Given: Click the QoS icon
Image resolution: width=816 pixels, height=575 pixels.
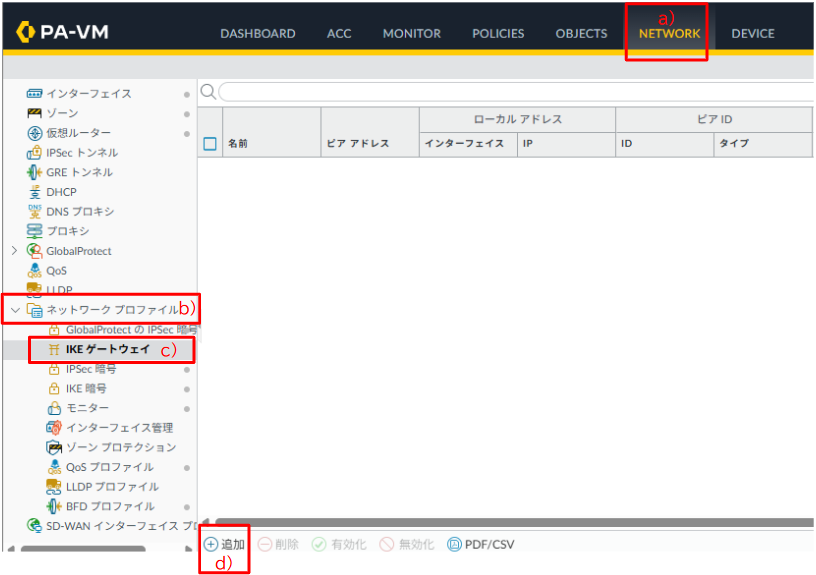Looking at the screenshot, I should click(x=34, y=271).
